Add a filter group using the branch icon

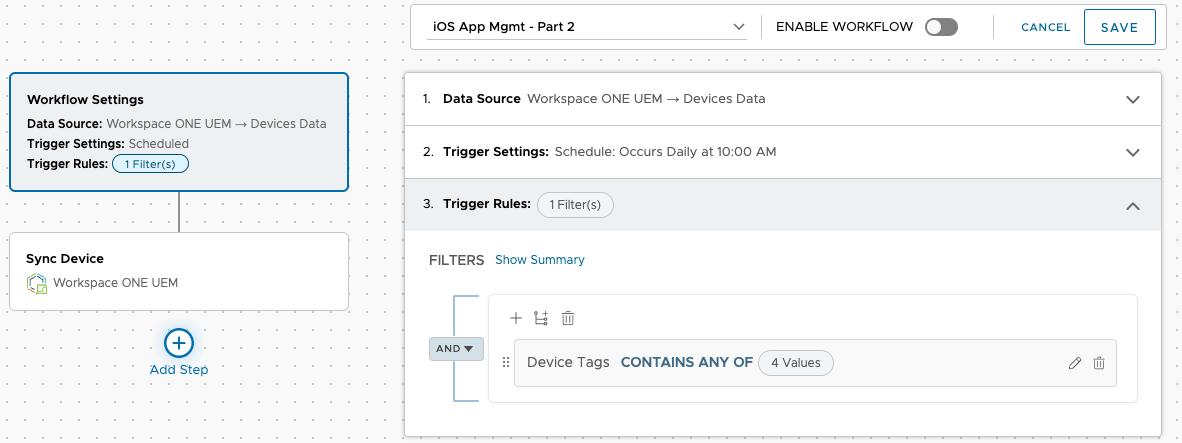(540, 318)
